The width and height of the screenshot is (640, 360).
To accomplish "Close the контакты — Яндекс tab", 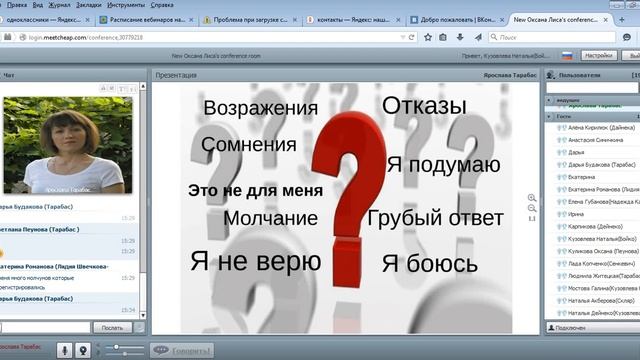I will click(398, 20).
